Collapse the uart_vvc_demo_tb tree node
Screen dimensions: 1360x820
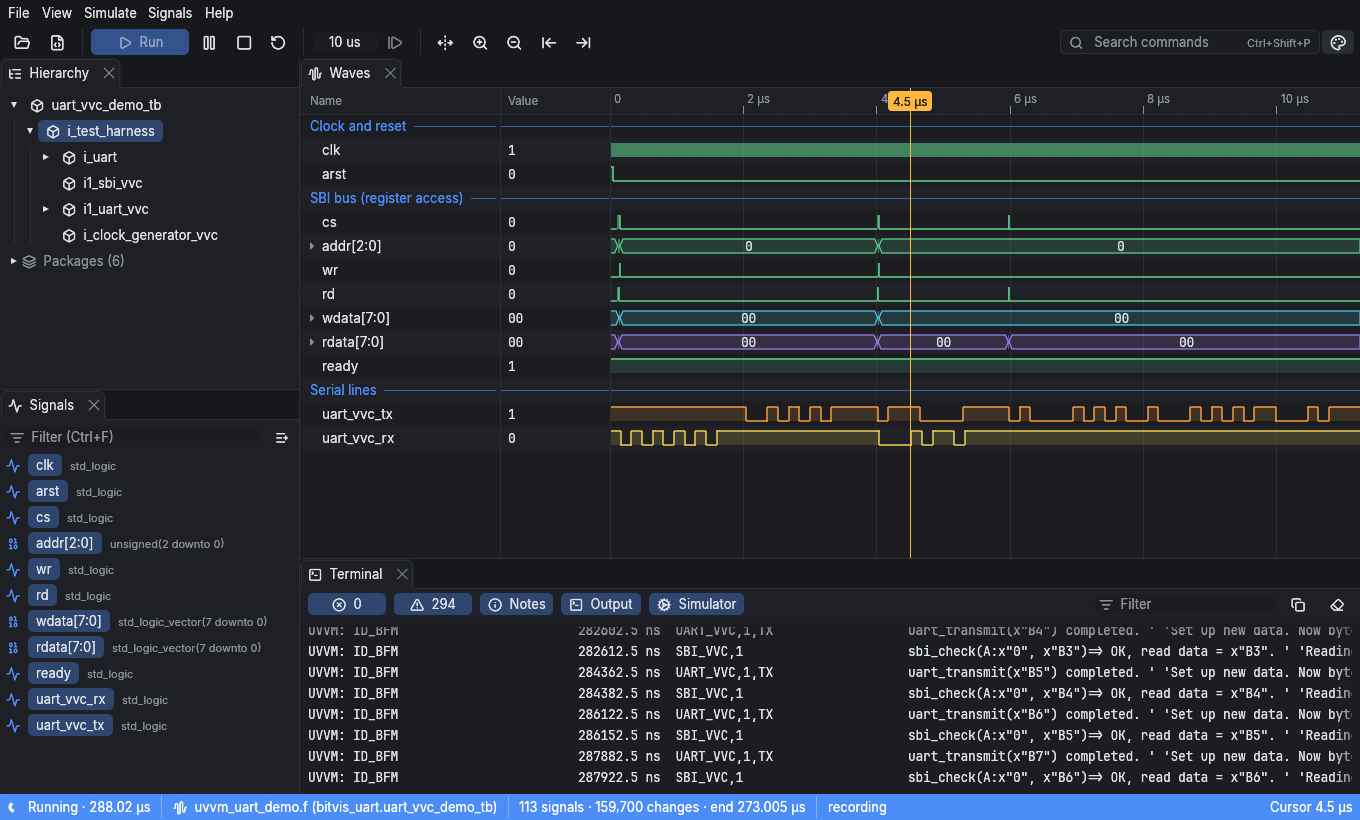pyautogui.click(x=14, y=105)
